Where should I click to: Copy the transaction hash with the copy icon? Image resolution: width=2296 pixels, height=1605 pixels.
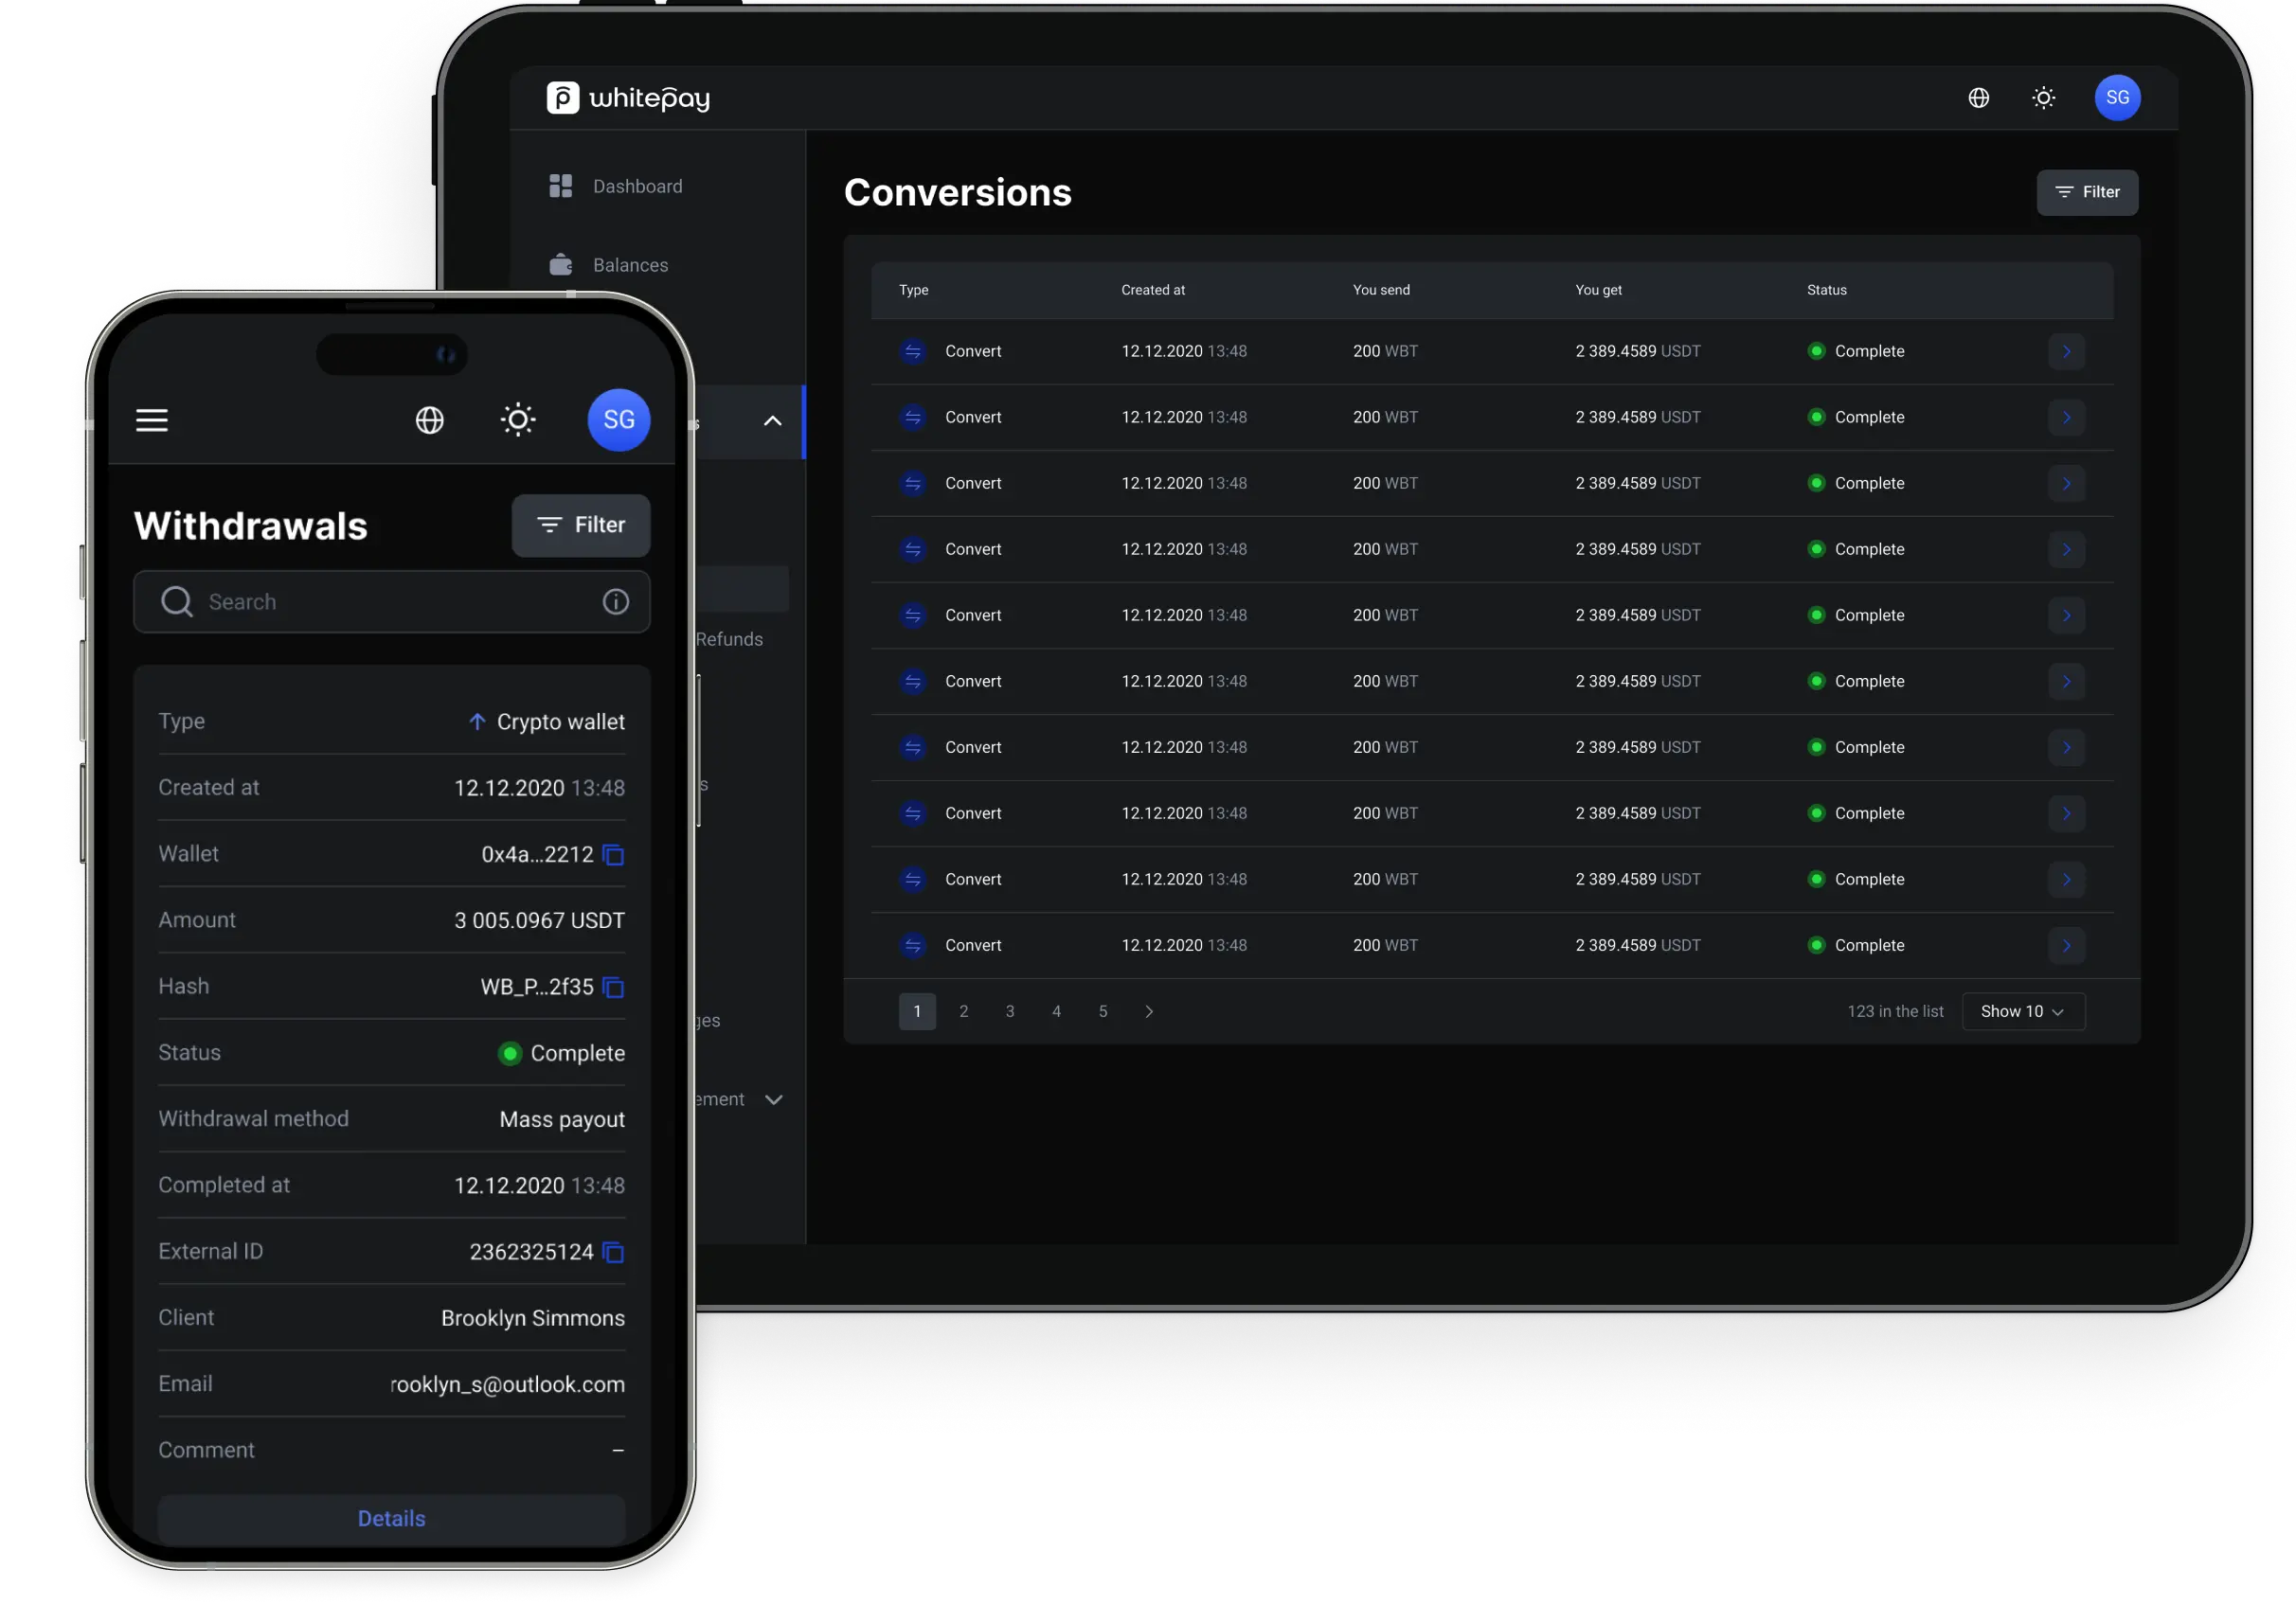pos(613,987)
